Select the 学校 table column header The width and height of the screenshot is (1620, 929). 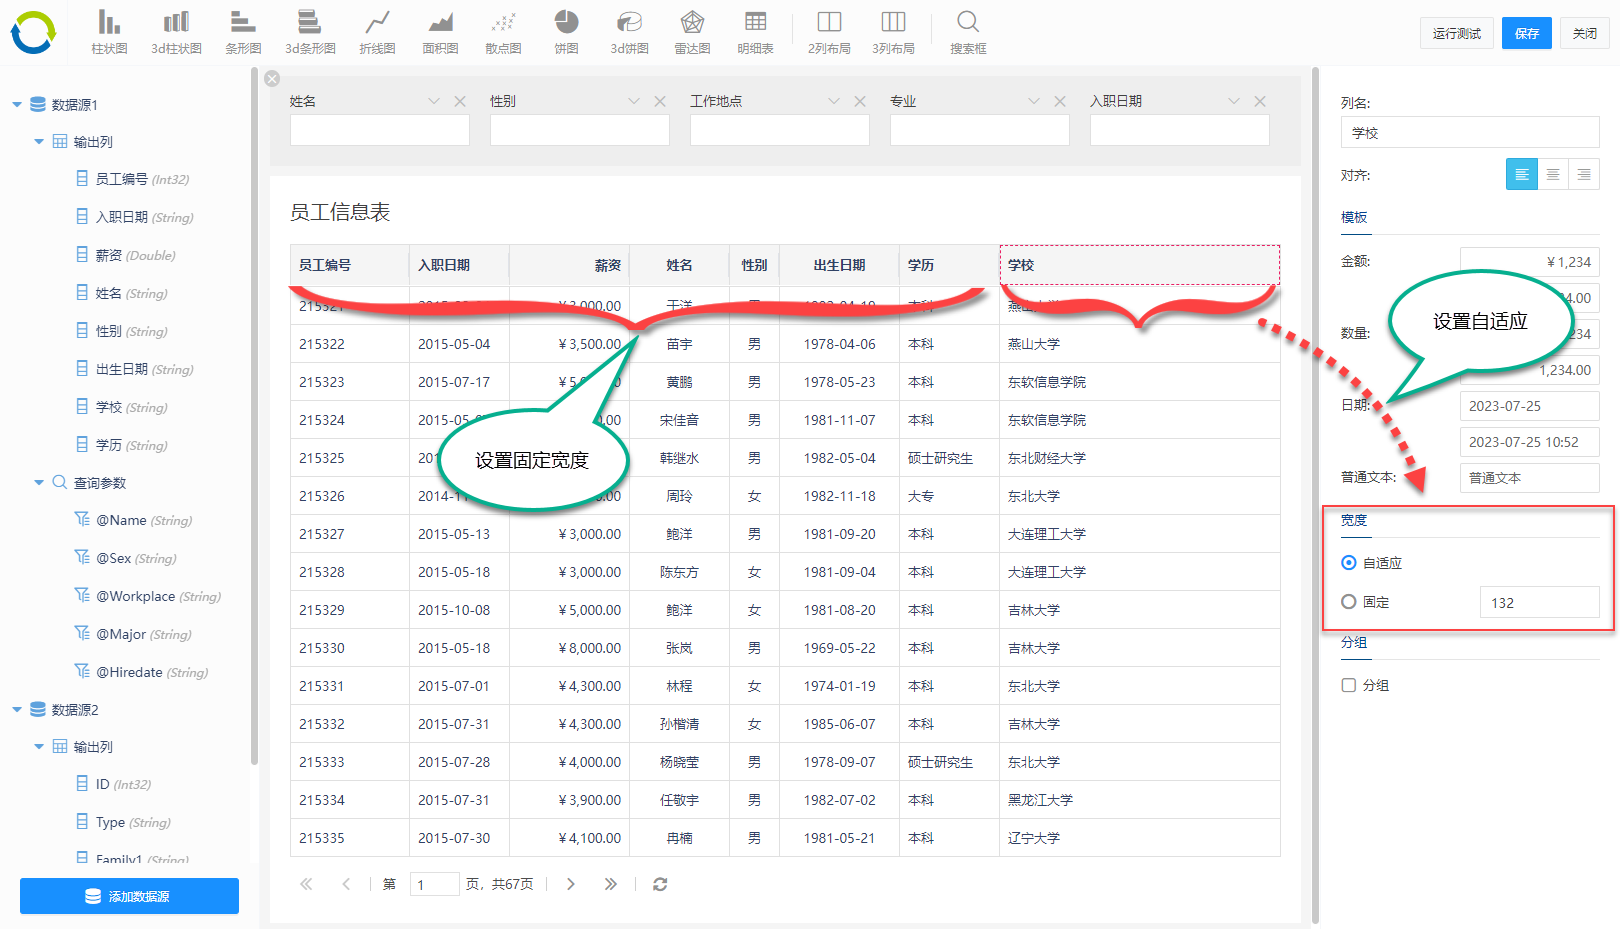tap(1140, 265)
